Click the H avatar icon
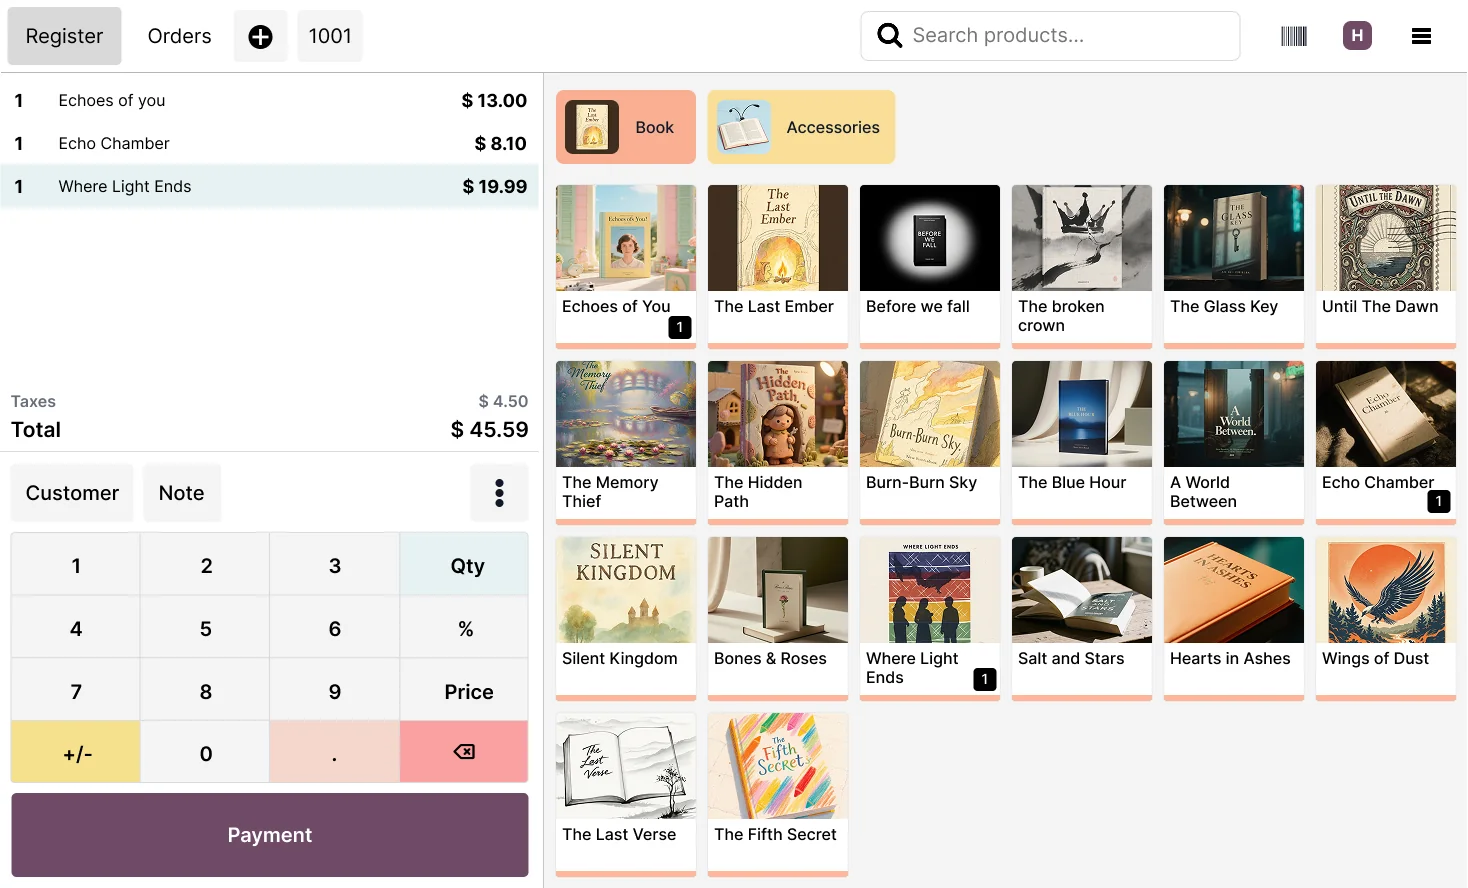Viewport: 1468px width, 888px height. pyautogui.click(x=1357, y=35)
